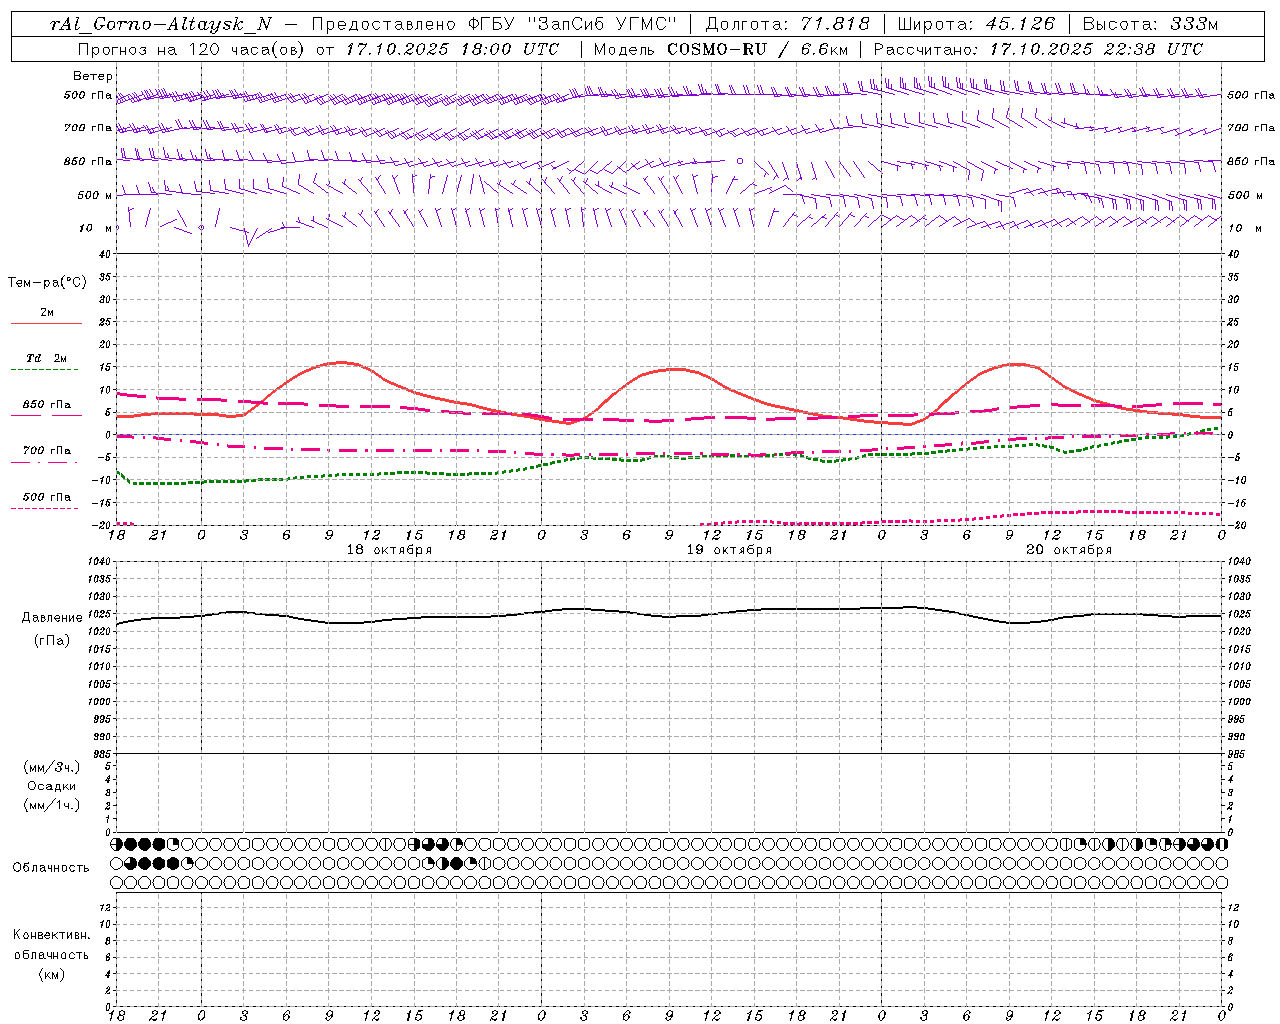Click the 18 октября date label
Screen dimensions: 1280x1024
click(x=389, y=550)
